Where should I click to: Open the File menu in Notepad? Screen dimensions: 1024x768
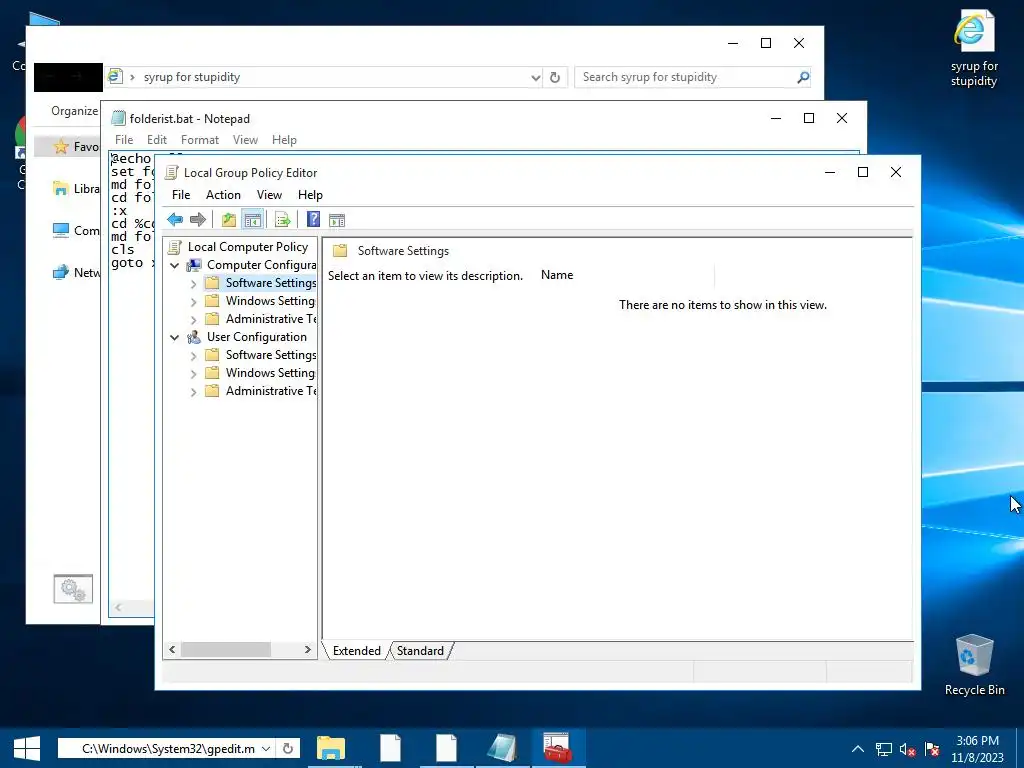click(124, 140)
